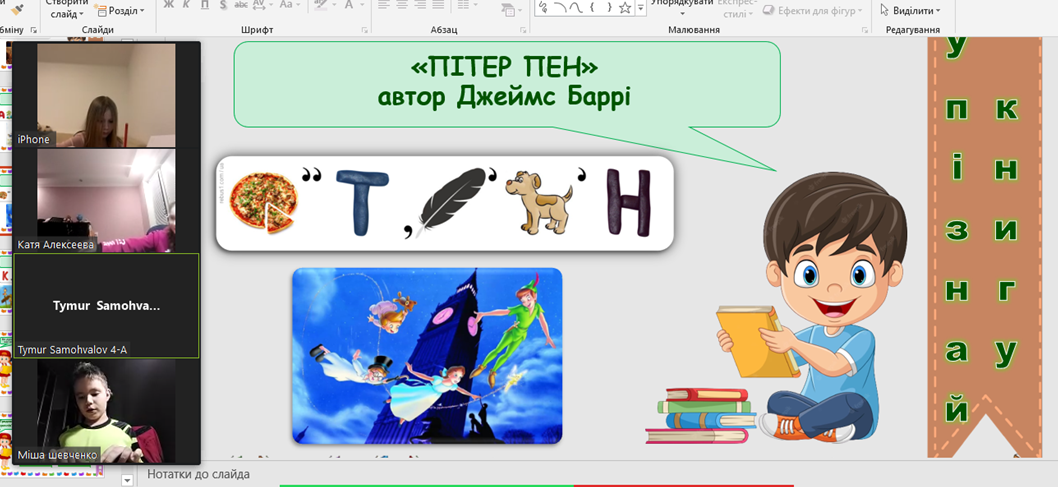Open the Виділити select dropdown
Screen dimensions: 1058x487
910,11
